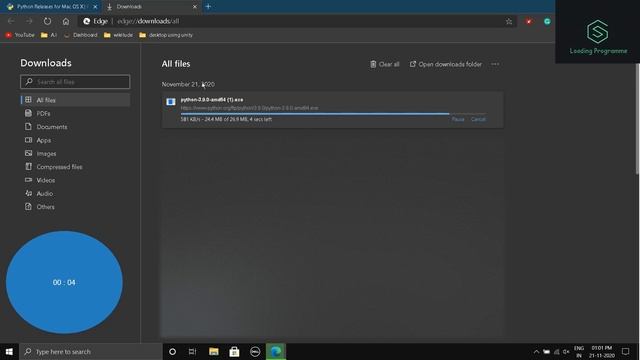Screen dimensions: 640x360
Task: Click the ENG IN language indicator
Action: click(579, 351)
